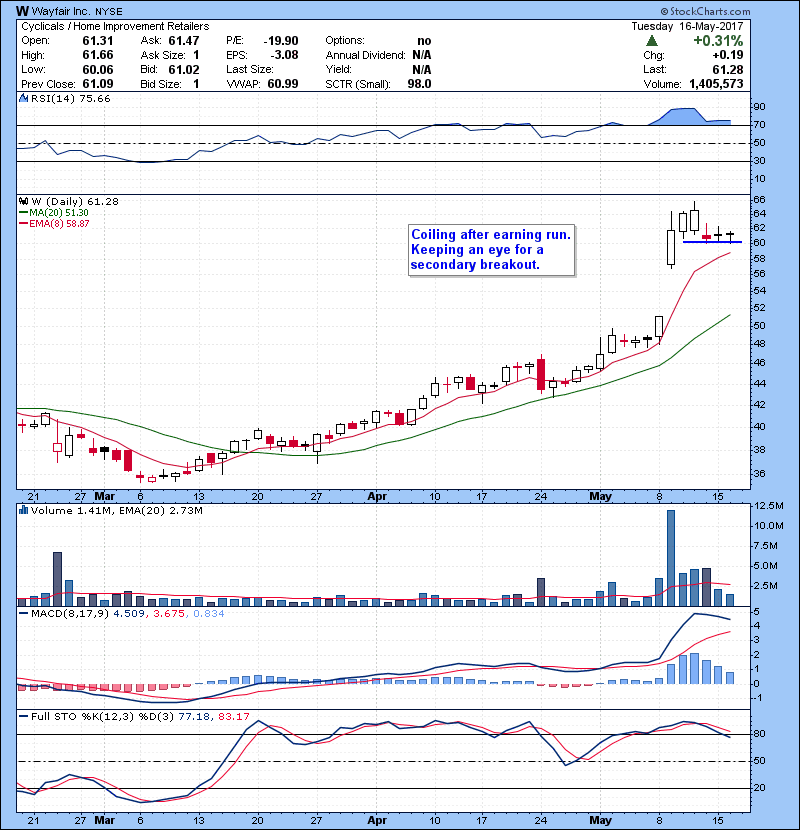Click the Chg value +0.19
The height and width of the screenshot is (830, 800).
tap(727, 55)
